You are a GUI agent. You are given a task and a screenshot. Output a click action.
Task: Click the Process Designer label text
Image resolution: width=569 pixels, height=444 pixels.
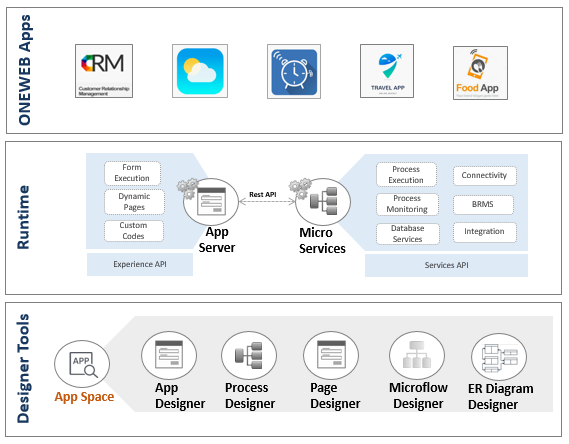pyautogui.click(x=250, y=396)
